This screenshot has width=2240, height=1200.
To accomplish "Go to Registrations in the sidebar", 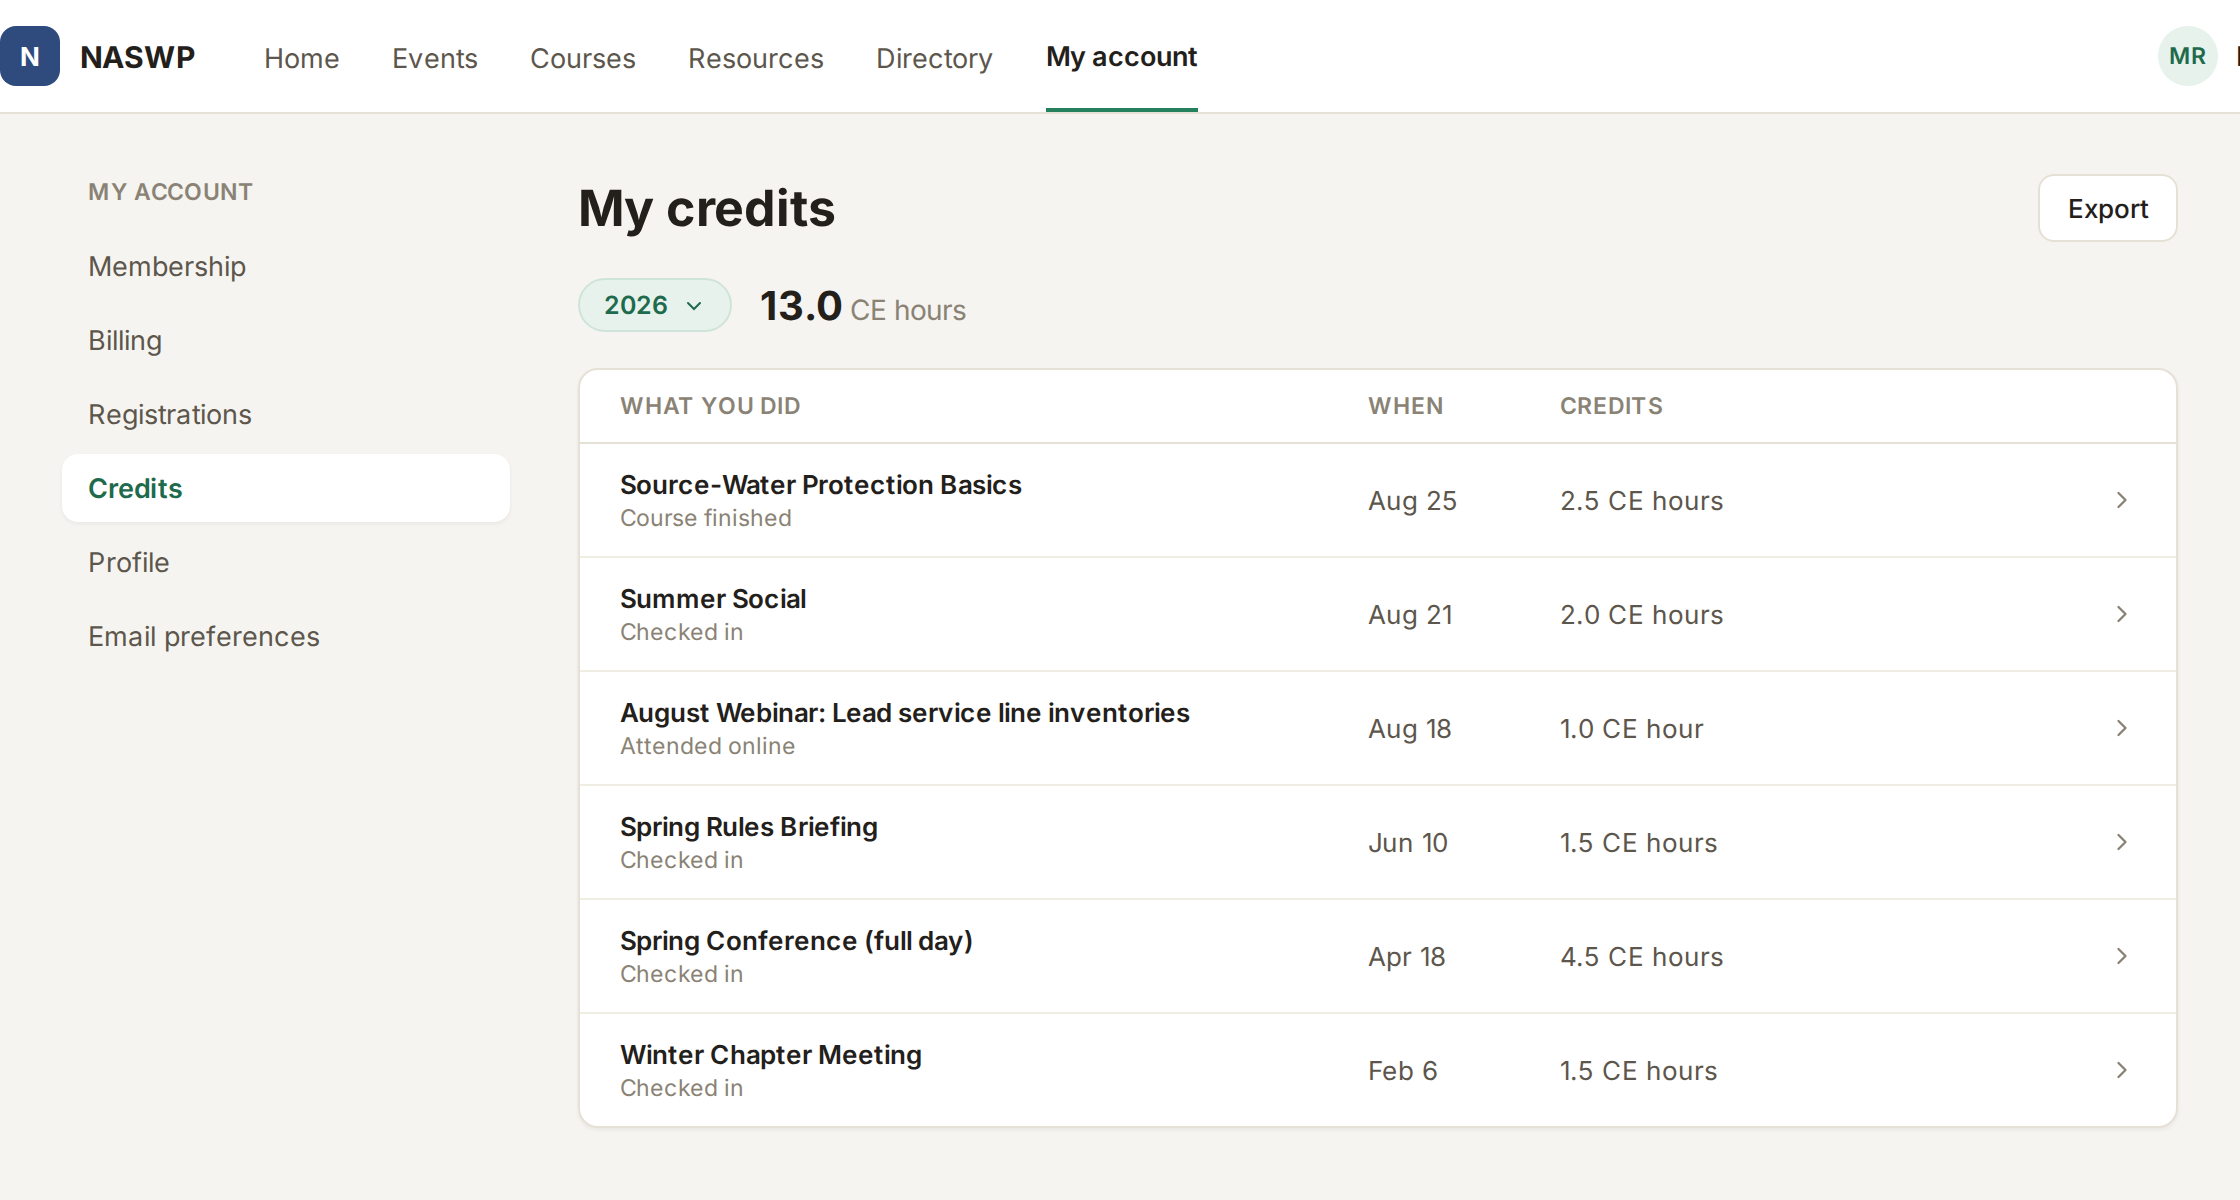I will coord(286,414).
